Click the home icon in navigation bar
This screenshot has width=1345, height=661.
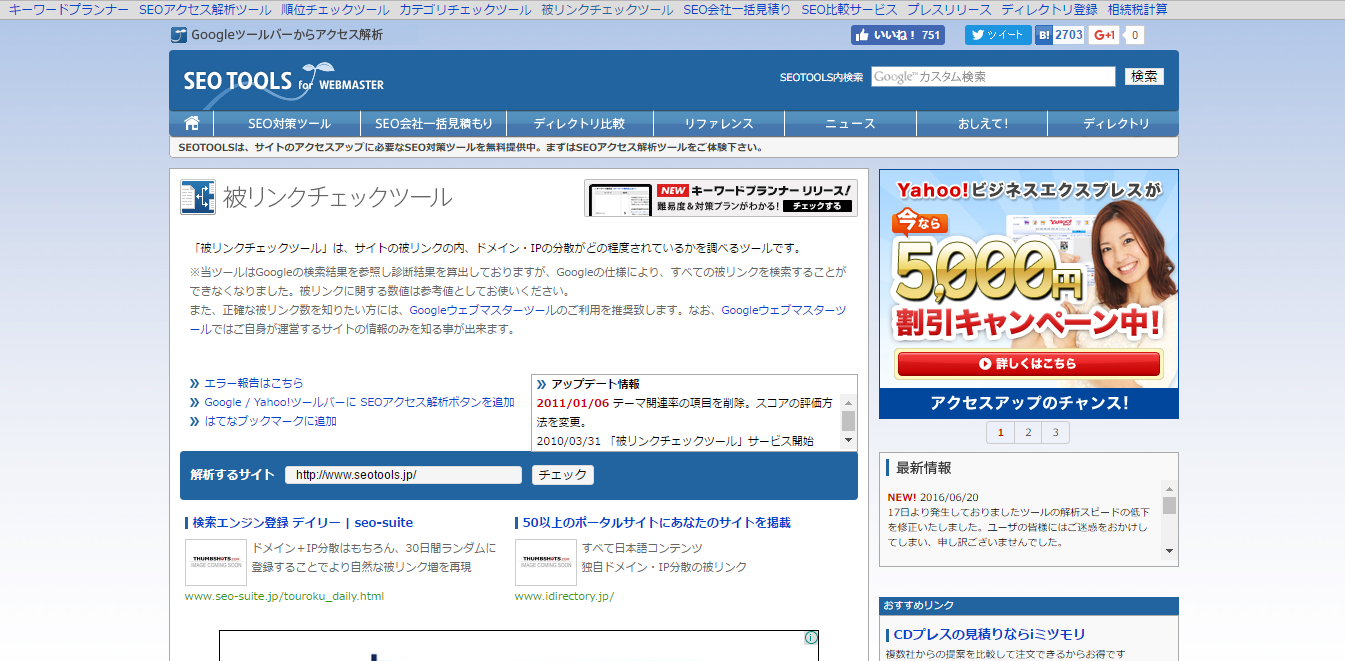191,124
